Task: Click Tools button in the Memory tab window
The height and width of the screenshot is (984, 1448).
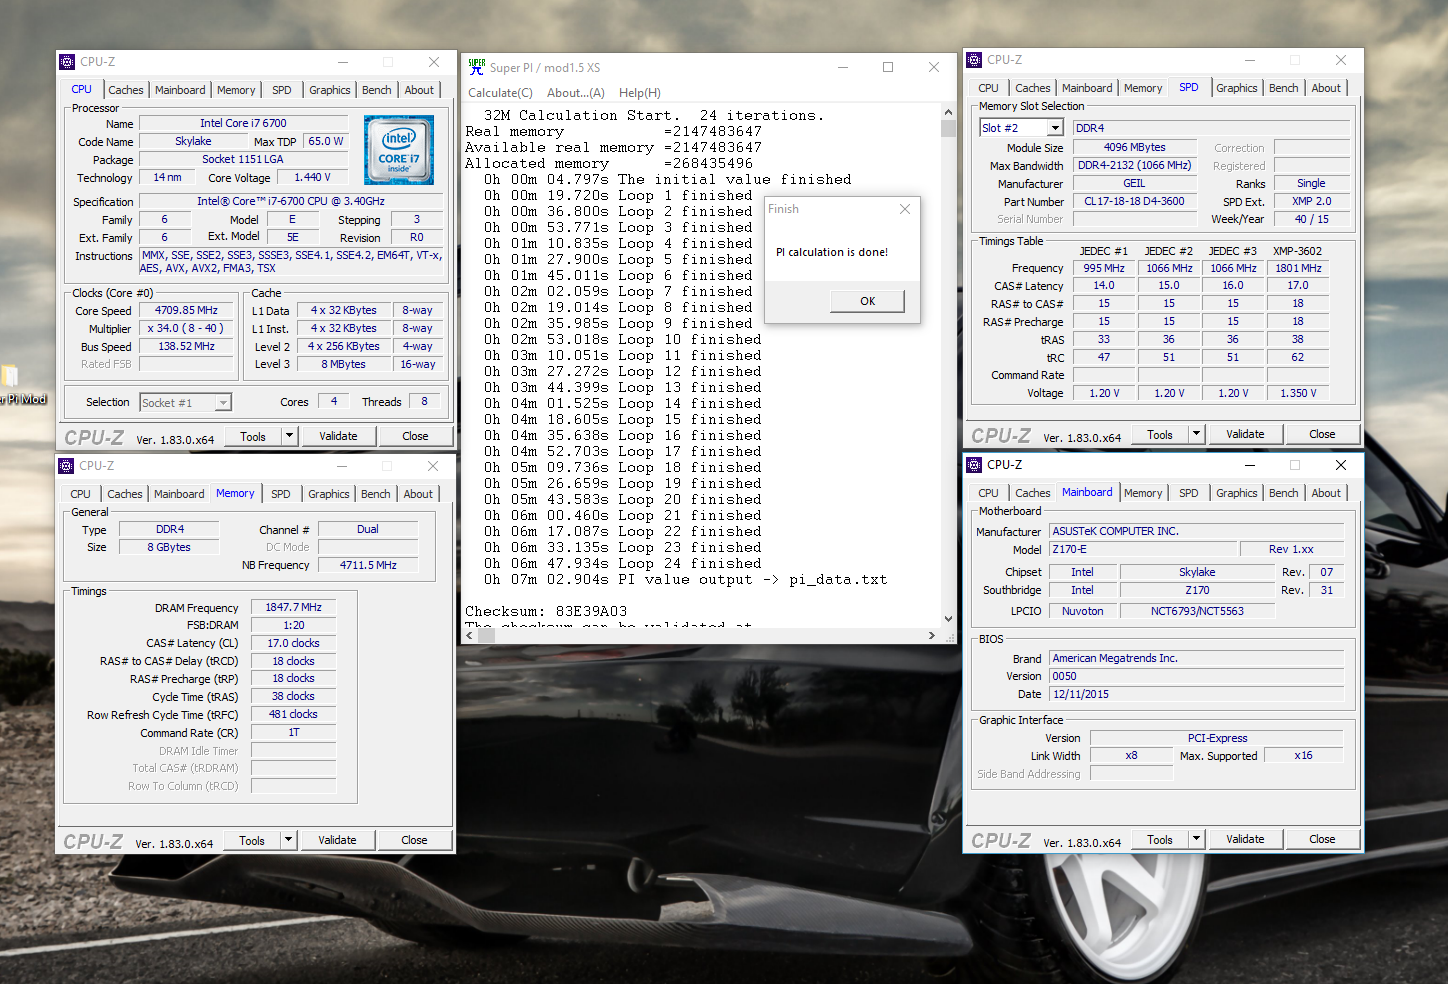Action: 252,840
